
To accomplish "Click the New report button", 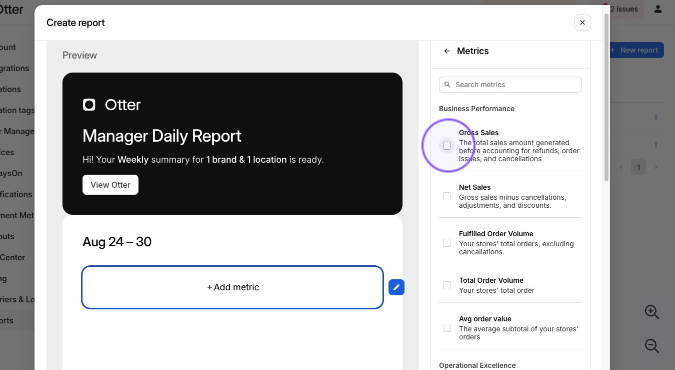I will [x=636, y=50].
